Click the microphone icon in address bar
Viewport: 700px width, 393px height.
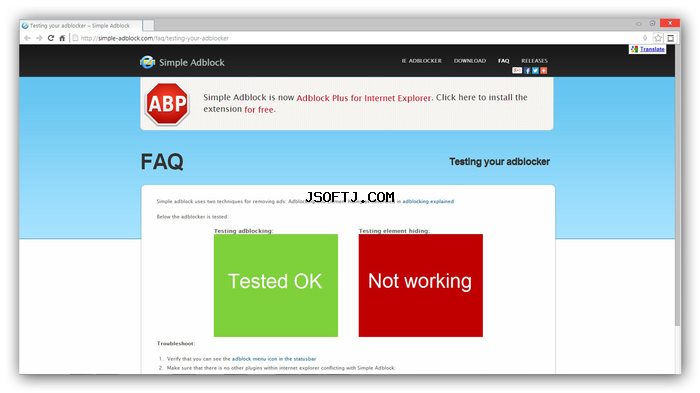pos(645,38)
